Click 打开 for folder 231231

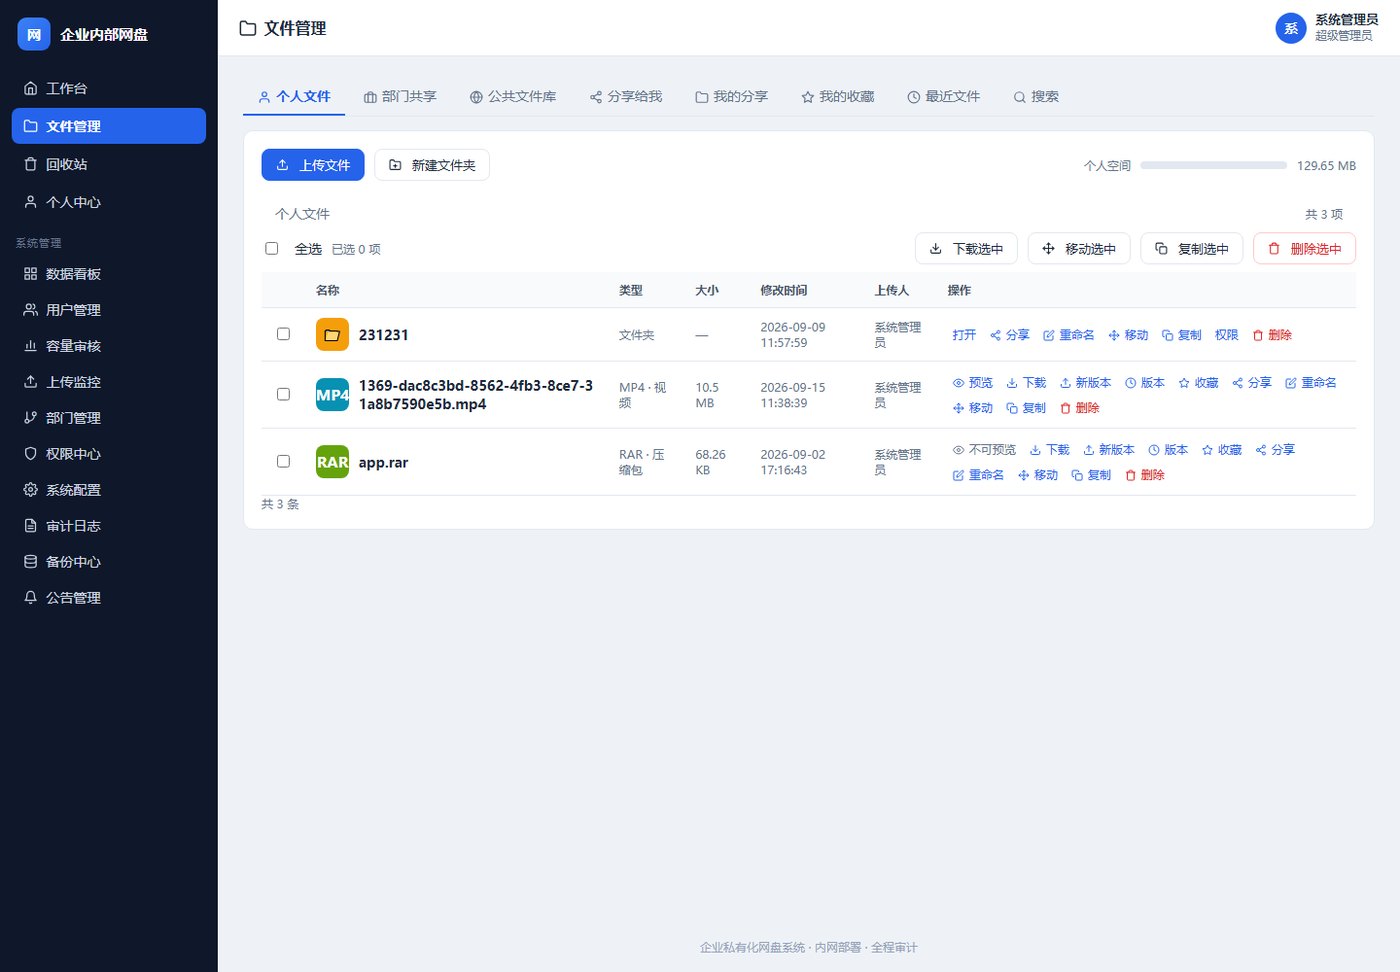pos(964,335)
